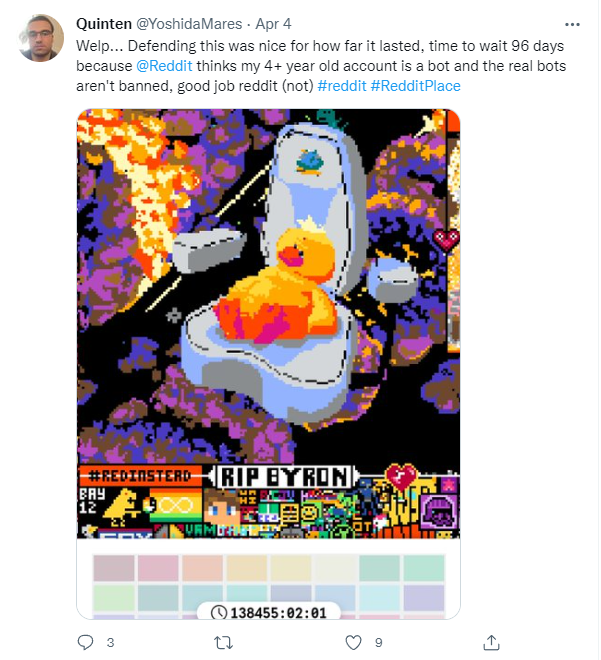Select the mint green swatch at row end
The width and height of the screenshot is (601, 660).
point(424,568)
